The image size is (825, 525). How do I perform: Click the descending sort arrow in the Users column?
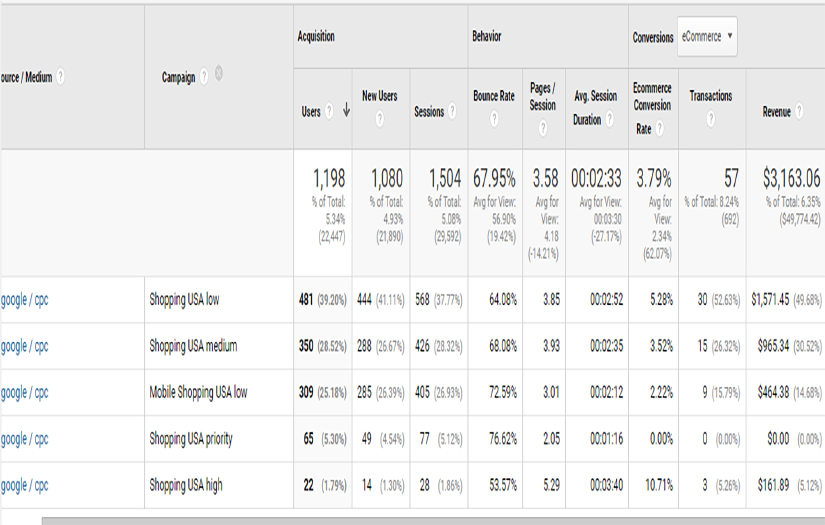pyautogui.click(x=346, y=112)
